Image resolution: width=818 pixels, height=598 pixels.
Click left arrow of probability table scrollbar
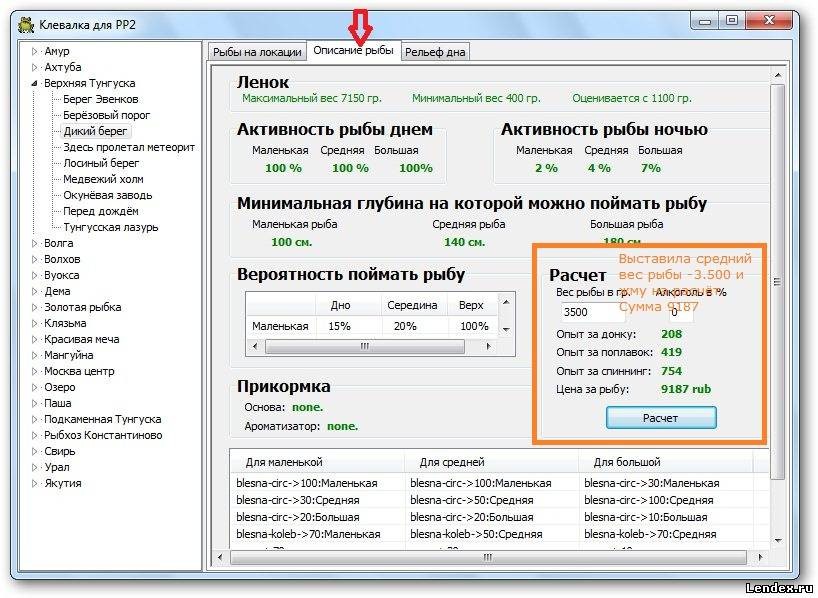point(255,346)
